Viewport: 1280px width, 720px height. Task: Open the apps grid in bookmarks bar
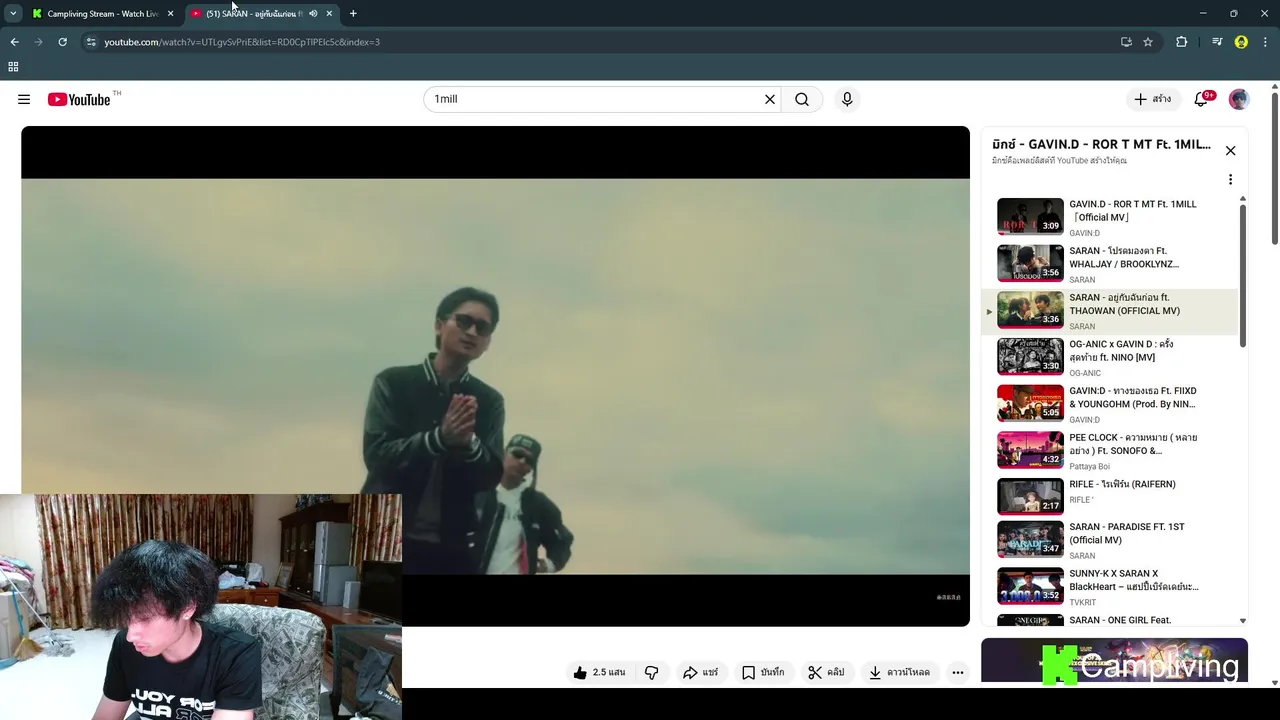click(13, 67)
